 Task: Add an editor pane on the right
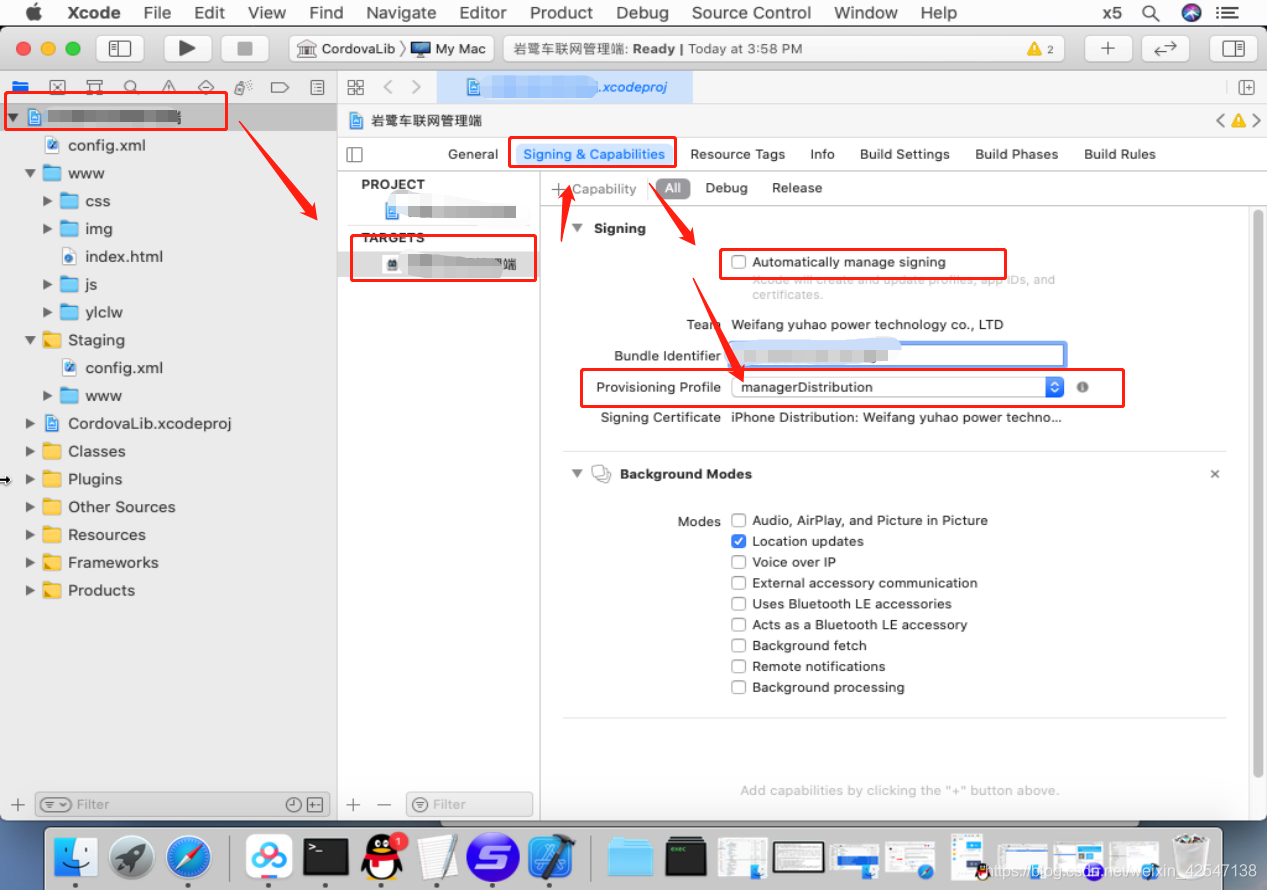1246,87
